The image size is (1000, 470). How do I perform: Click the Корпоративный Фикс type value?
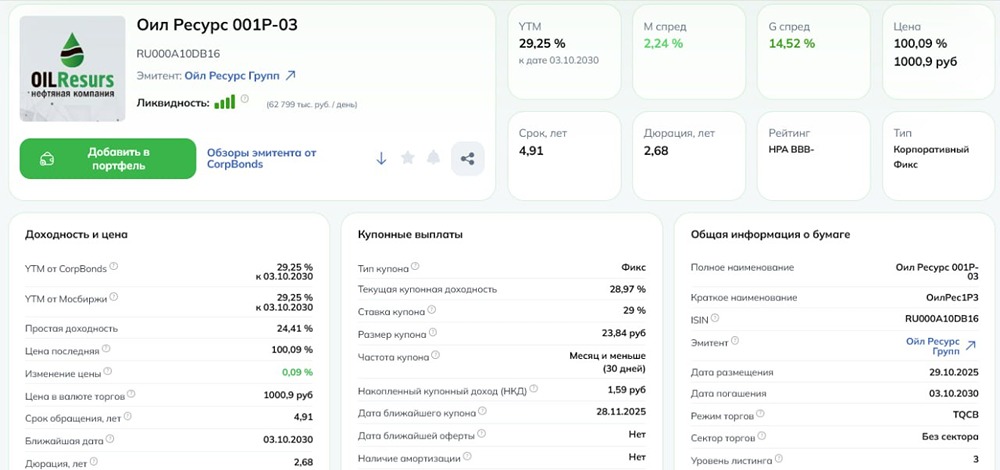(932, 157)
